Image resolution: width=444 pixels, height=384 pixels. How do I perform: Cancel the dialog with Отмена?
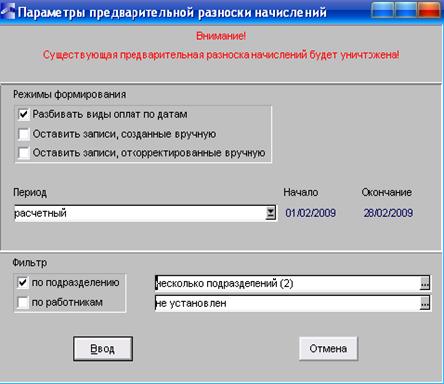pyautogui.click(x=328, y=349)
